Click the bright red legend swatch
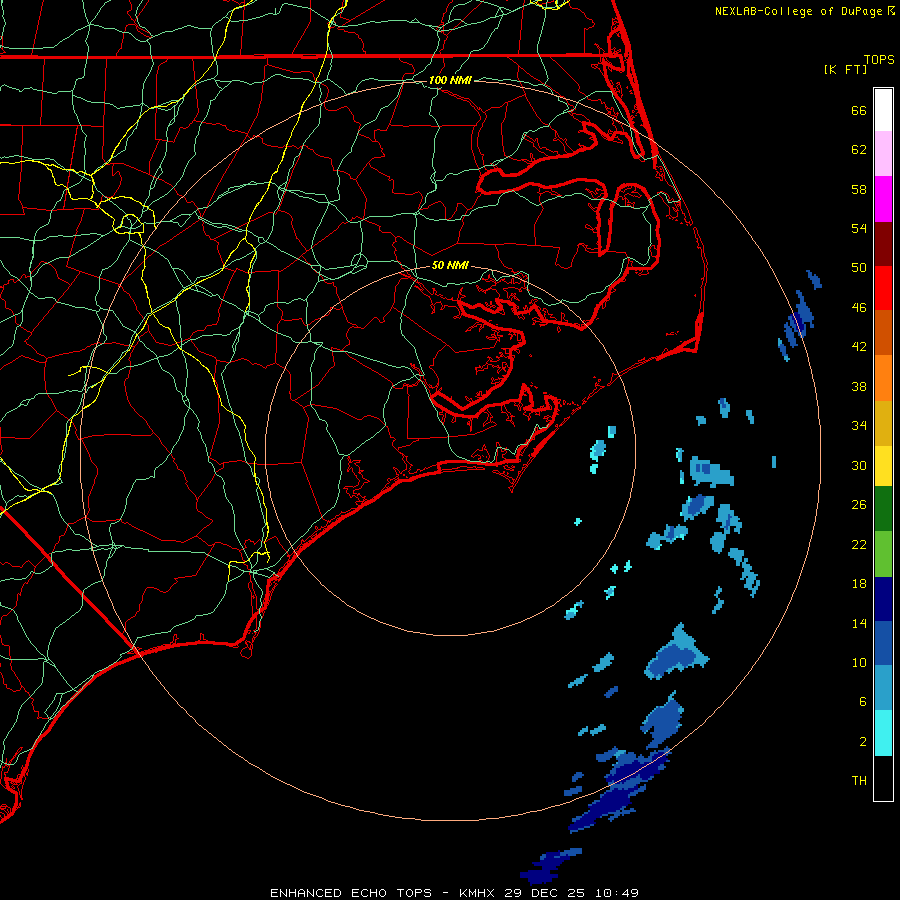Screen dimensions: 900x900 coord(883,288)
